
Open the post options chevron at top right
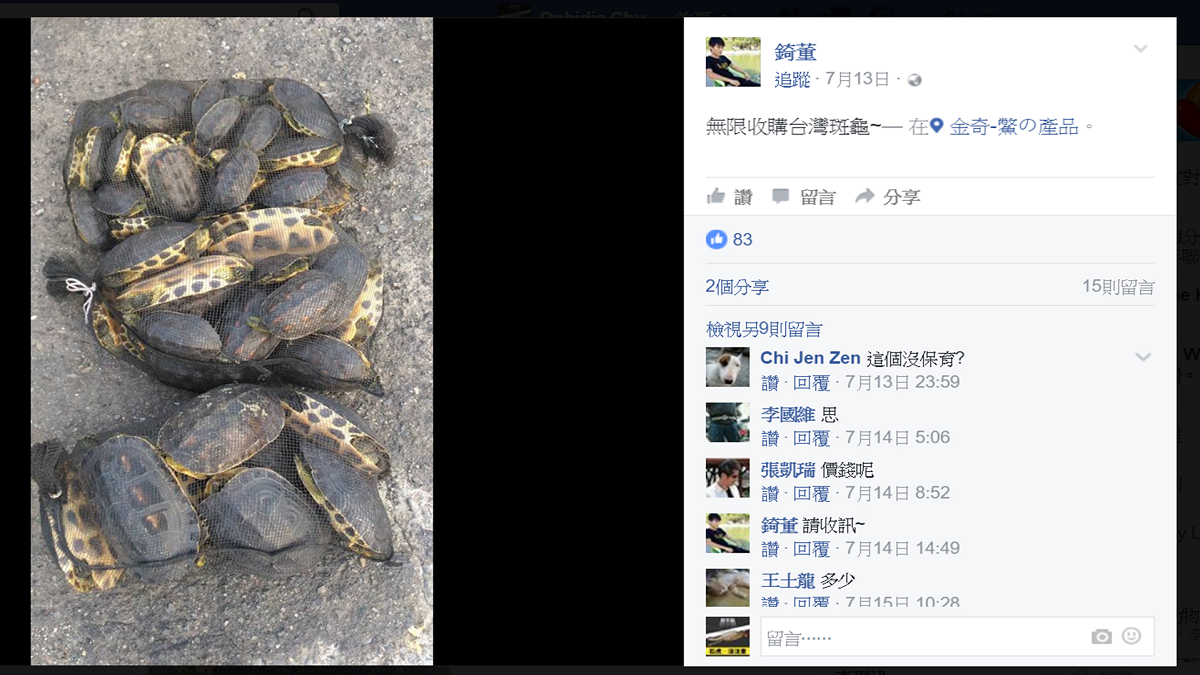(x=1141, y=49)
